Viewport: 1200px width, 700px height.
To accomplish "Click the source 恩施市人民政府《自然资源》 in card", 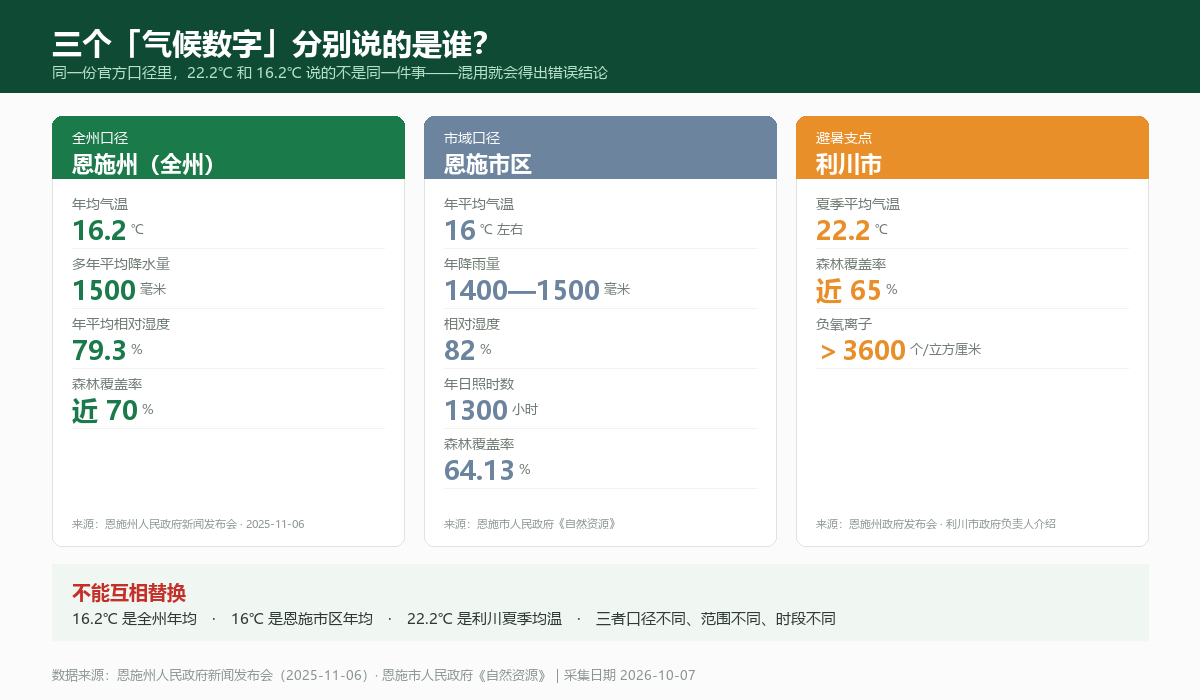I will (530, 524).
